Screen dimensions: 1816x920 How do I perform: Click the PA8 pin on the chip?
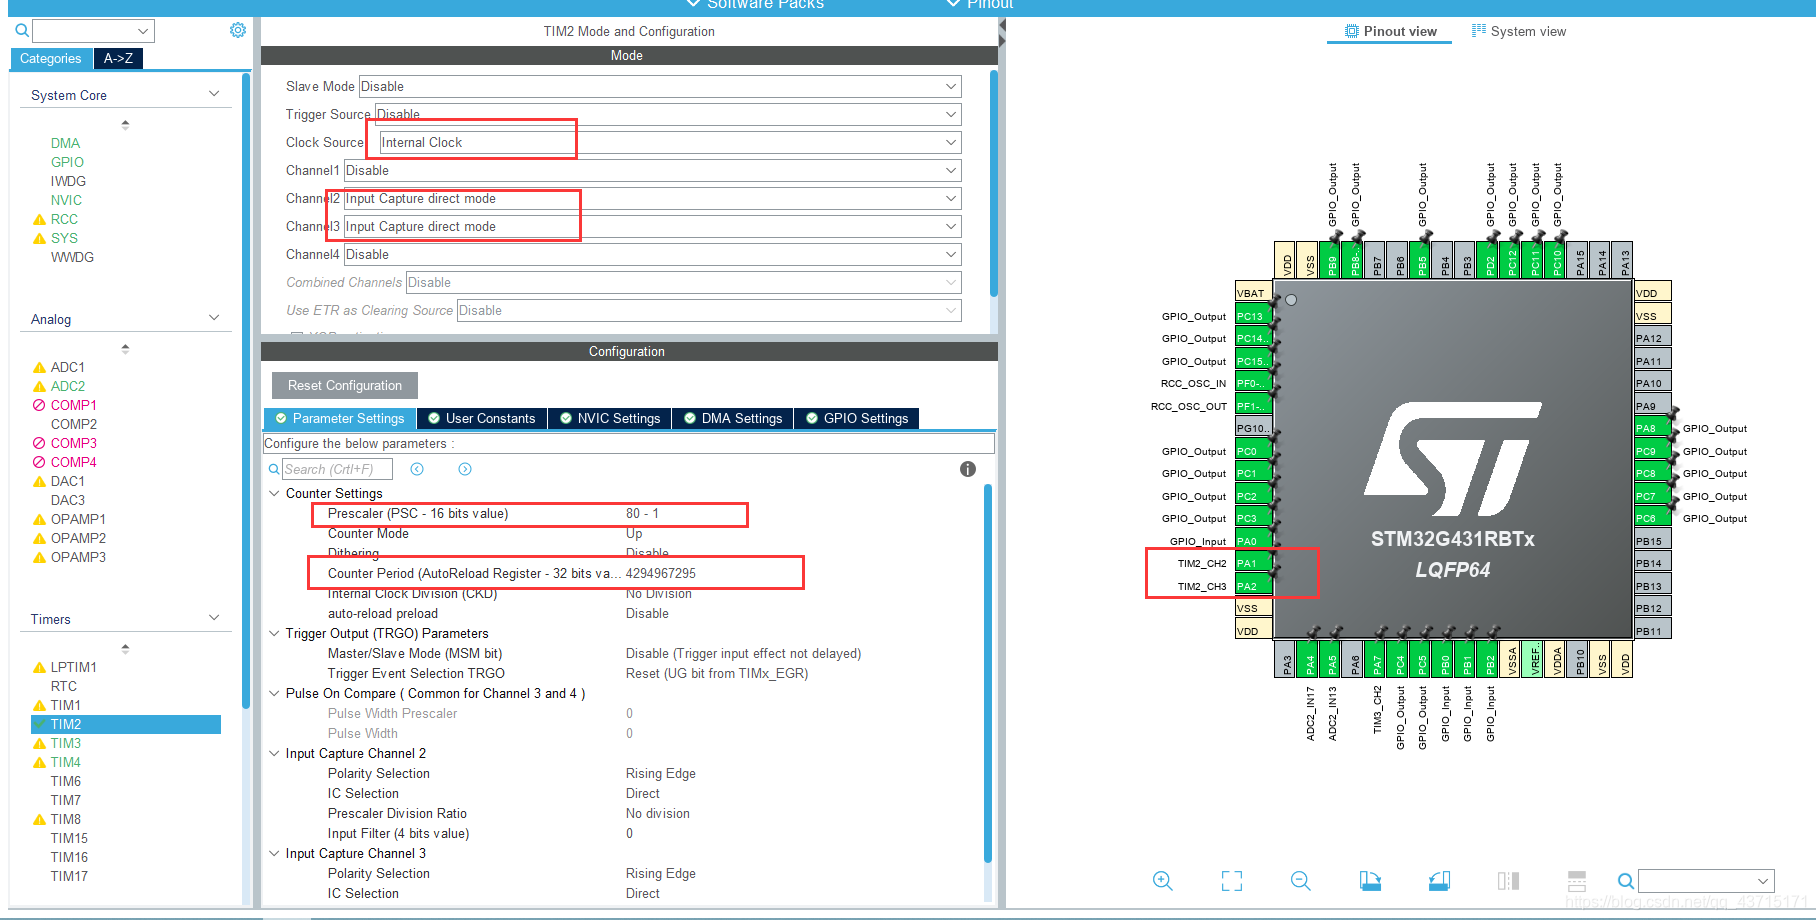click(x=1653, y=428)
